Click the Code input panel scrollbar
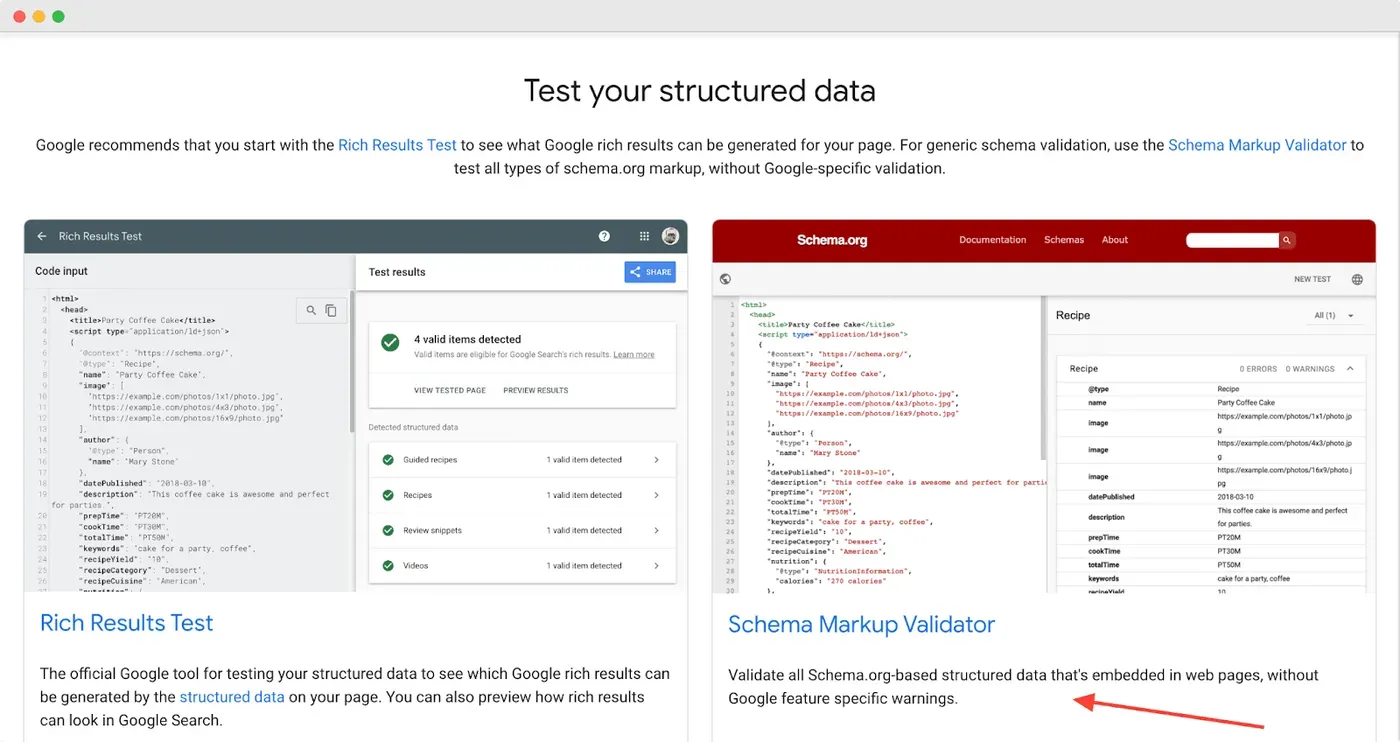Image resolution: width=1400 pixels, height=742 pixels. coord(351,360)
